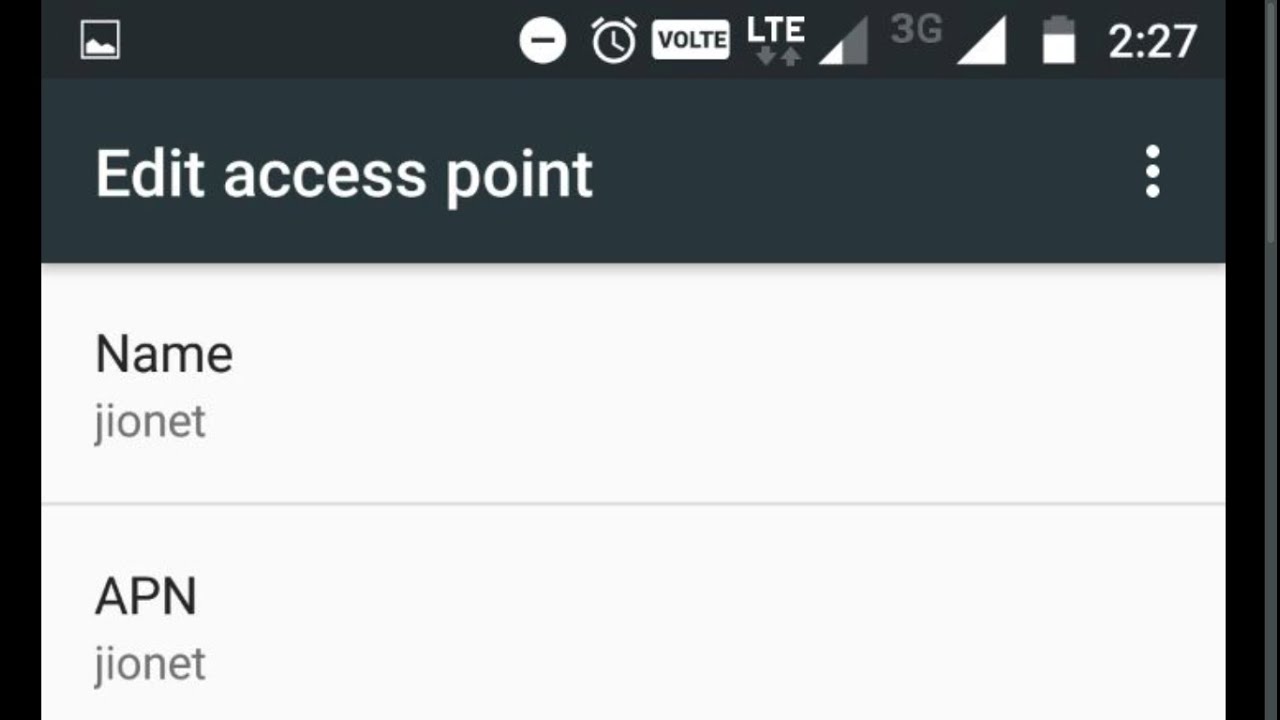Image resolution: width=1280 pixels, height=720 pixels.
Task: Edit the jionet value under Name
Action: 150,422
